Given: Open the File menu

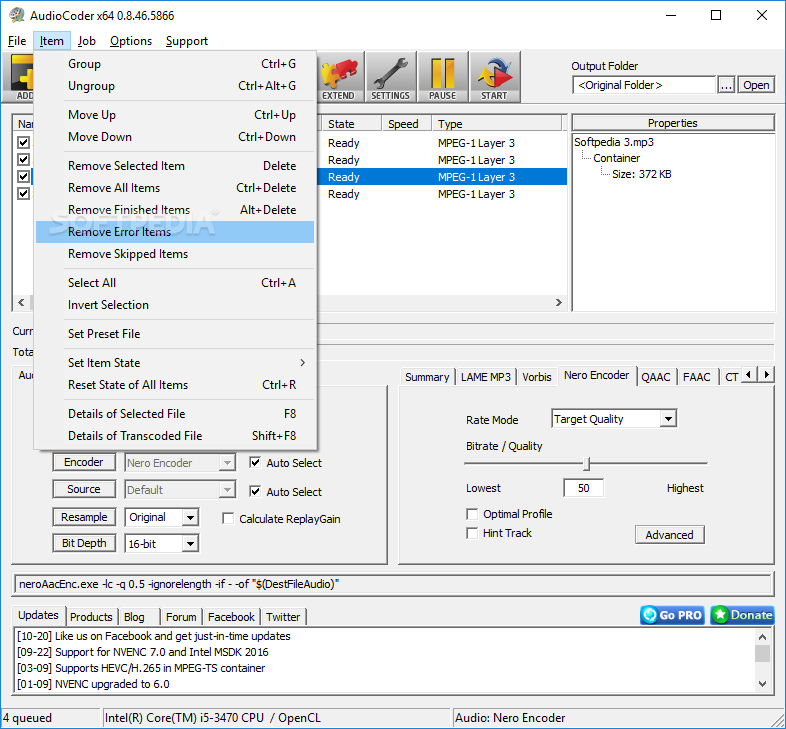Looking at the screenshot, I should click(17, 41).
